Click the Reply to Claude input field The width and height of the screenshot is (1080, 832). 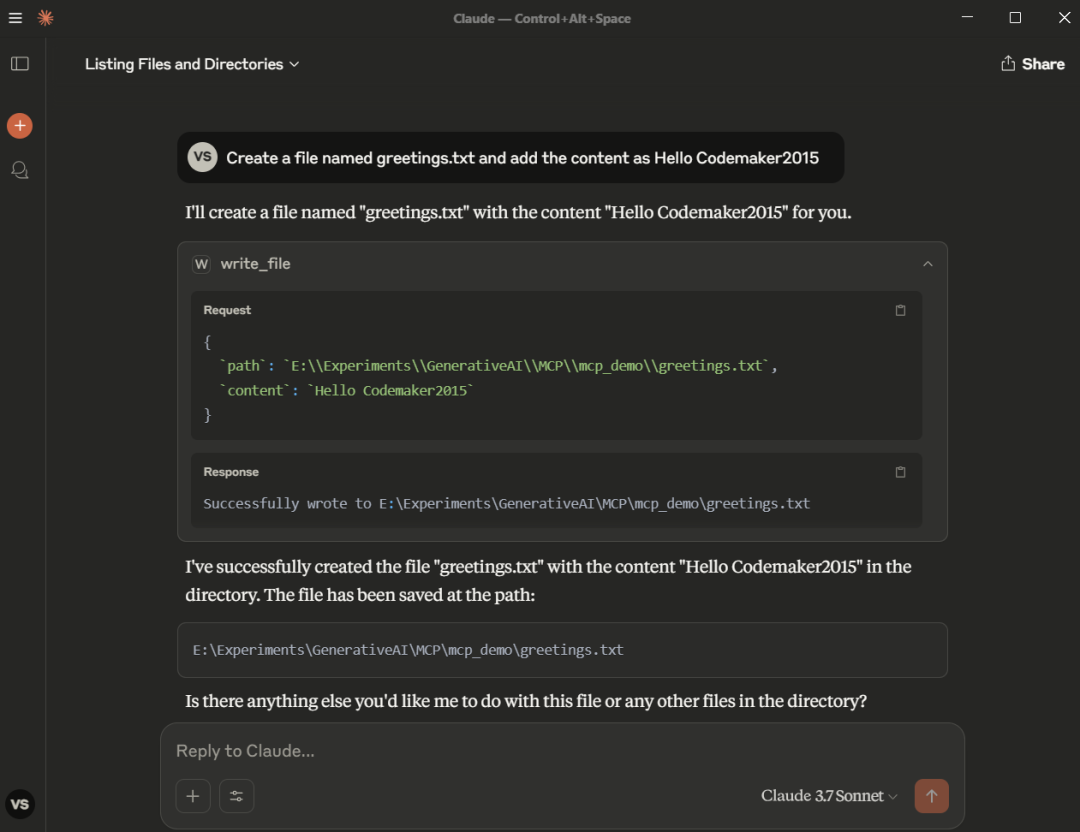click(x=560, y=751)
